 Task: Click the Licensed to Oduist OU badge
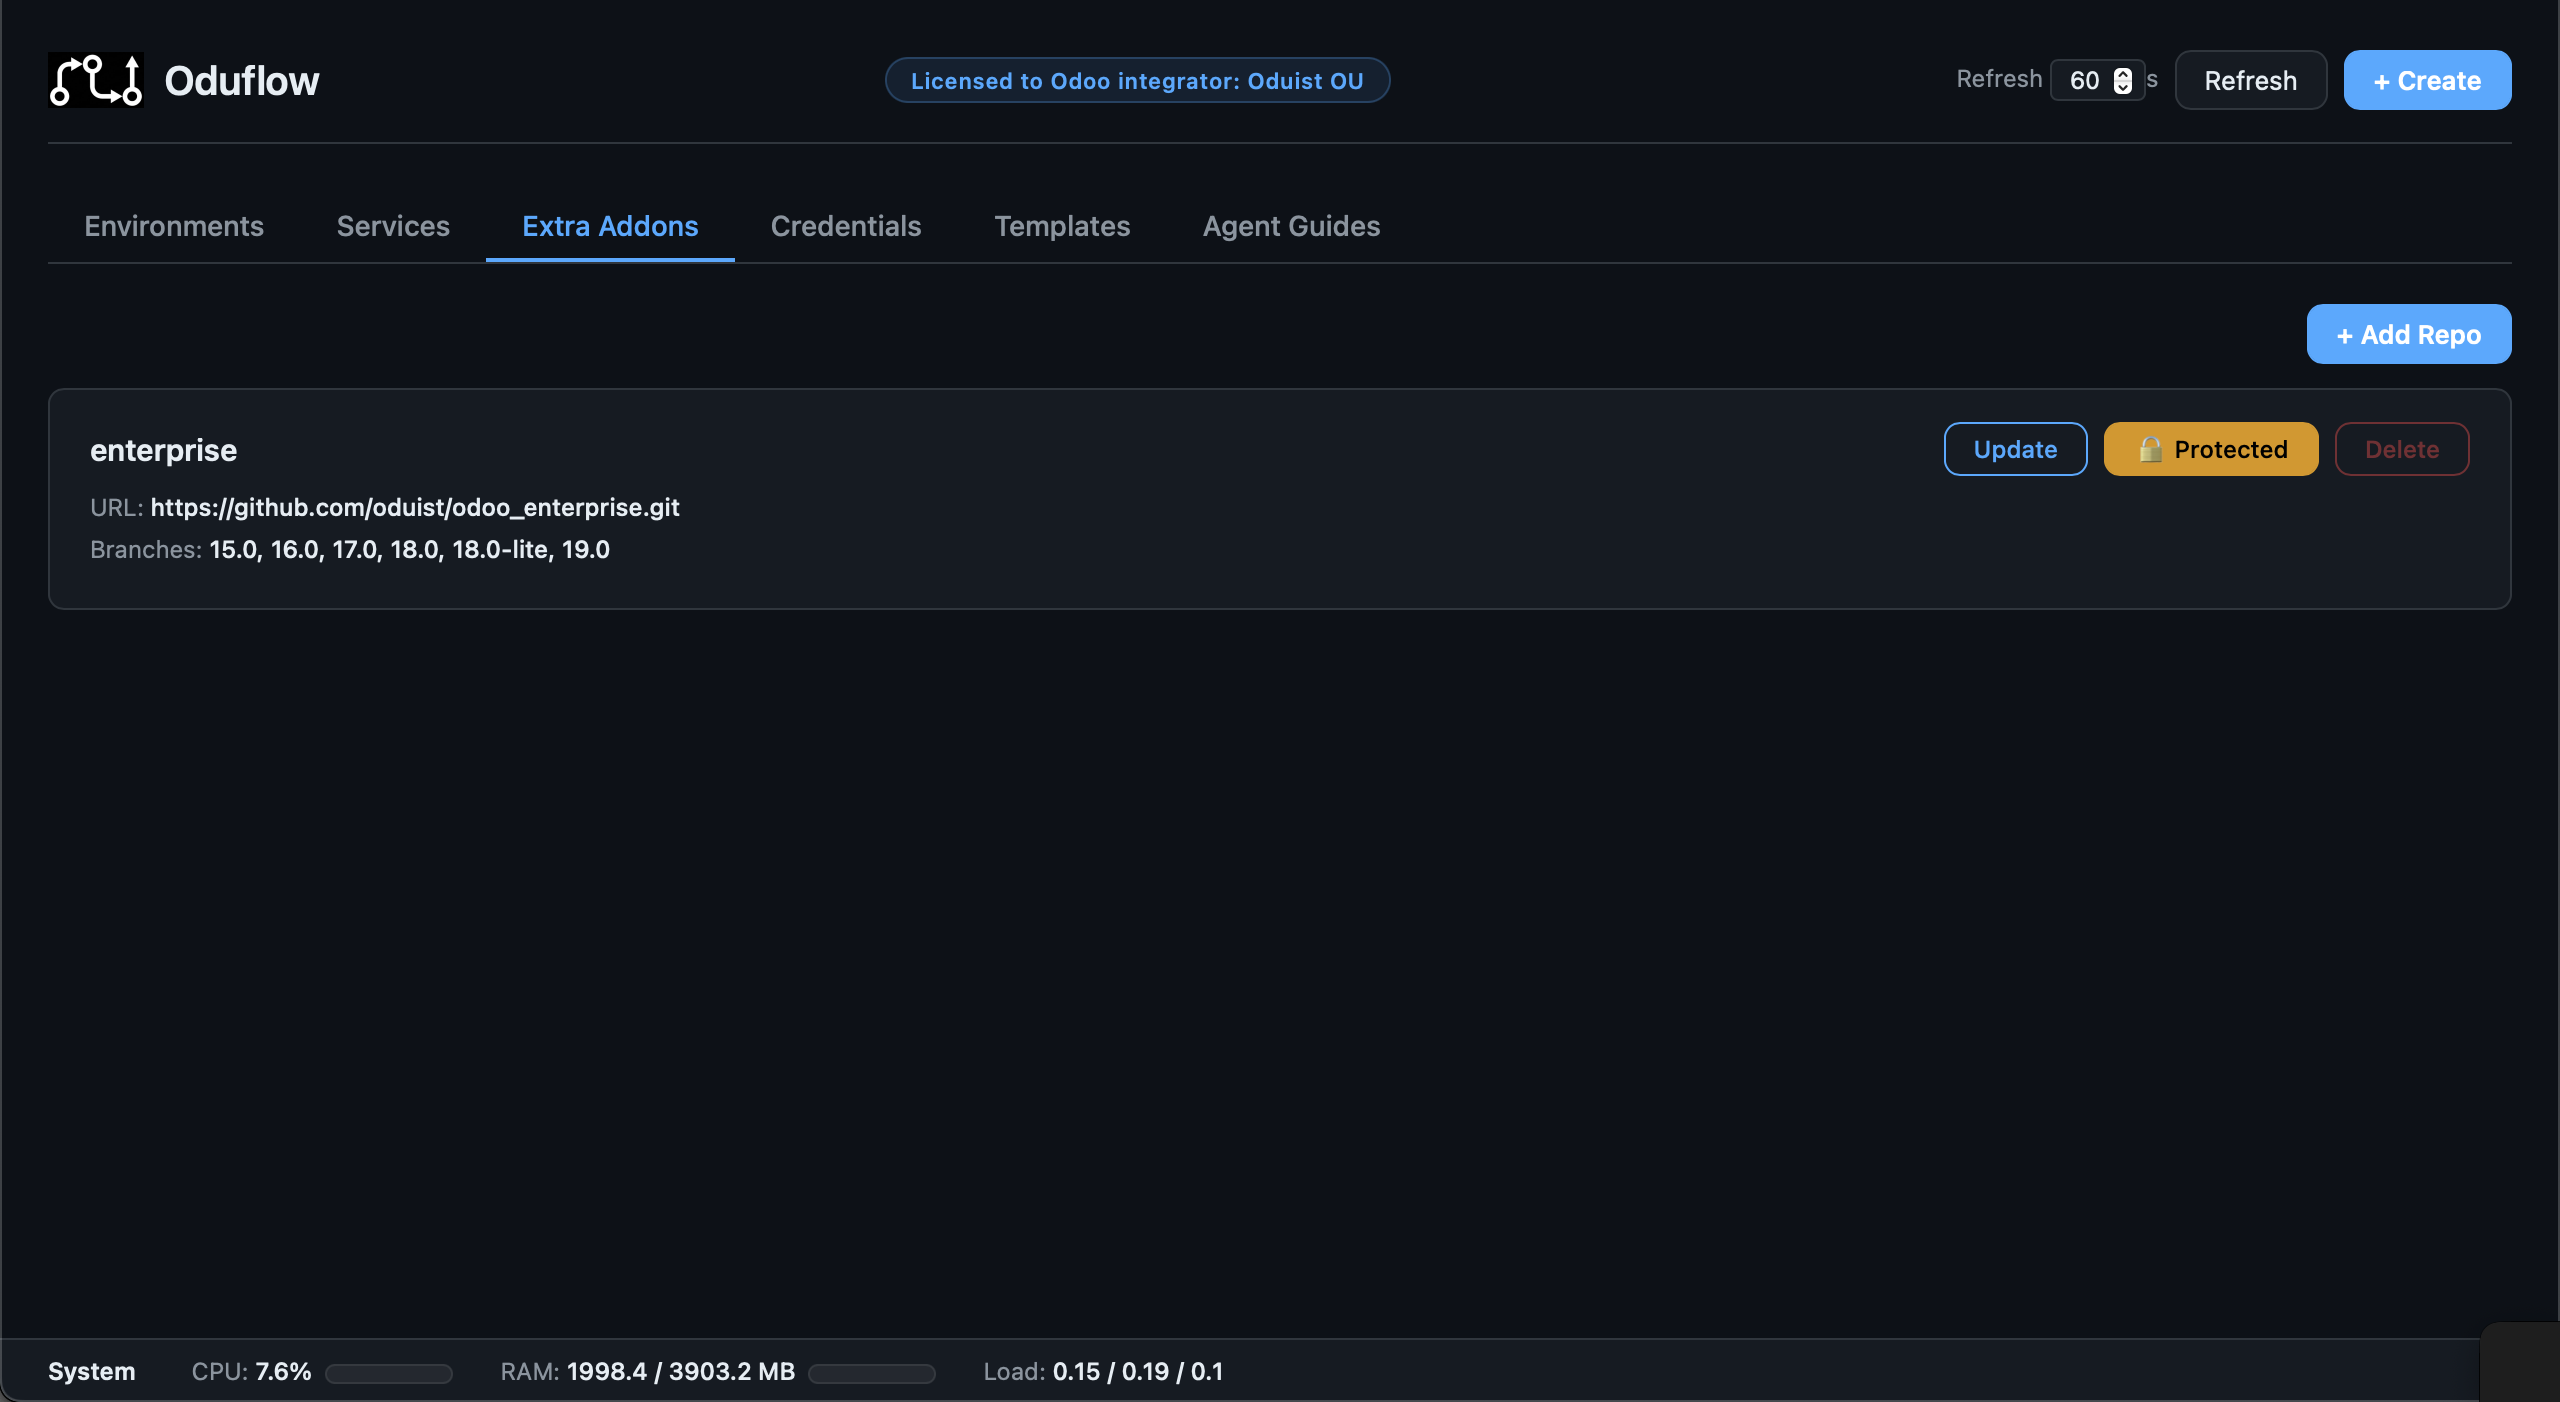[1137, 80]
